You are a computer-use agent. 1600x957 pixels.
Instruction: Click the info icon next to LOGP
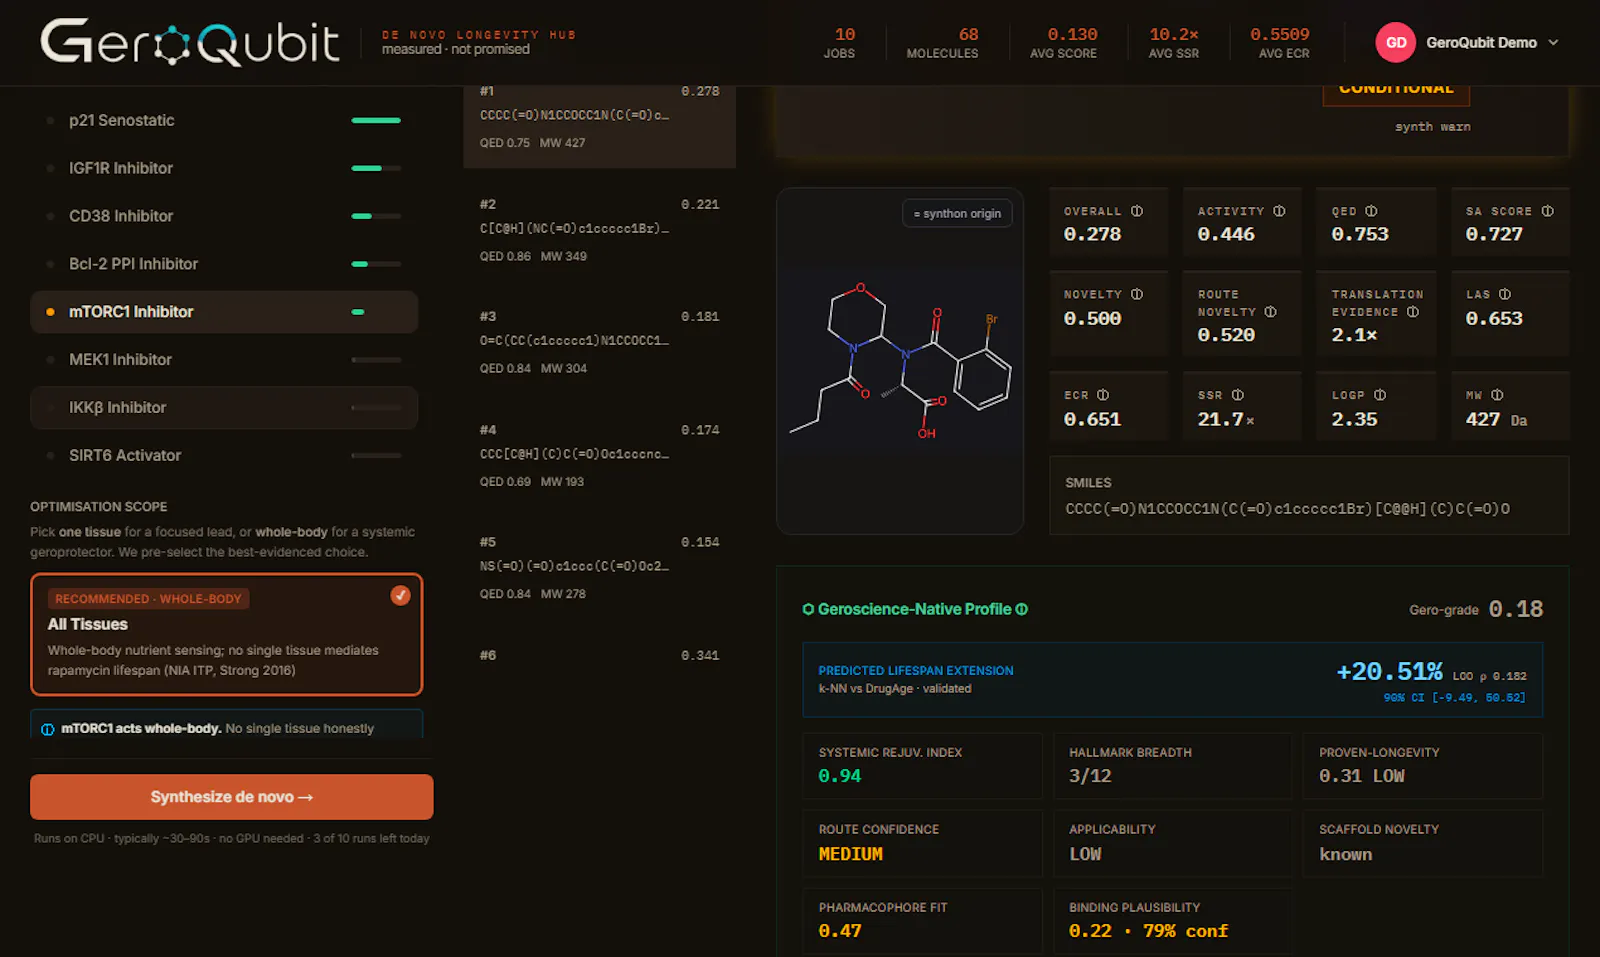1380,395
